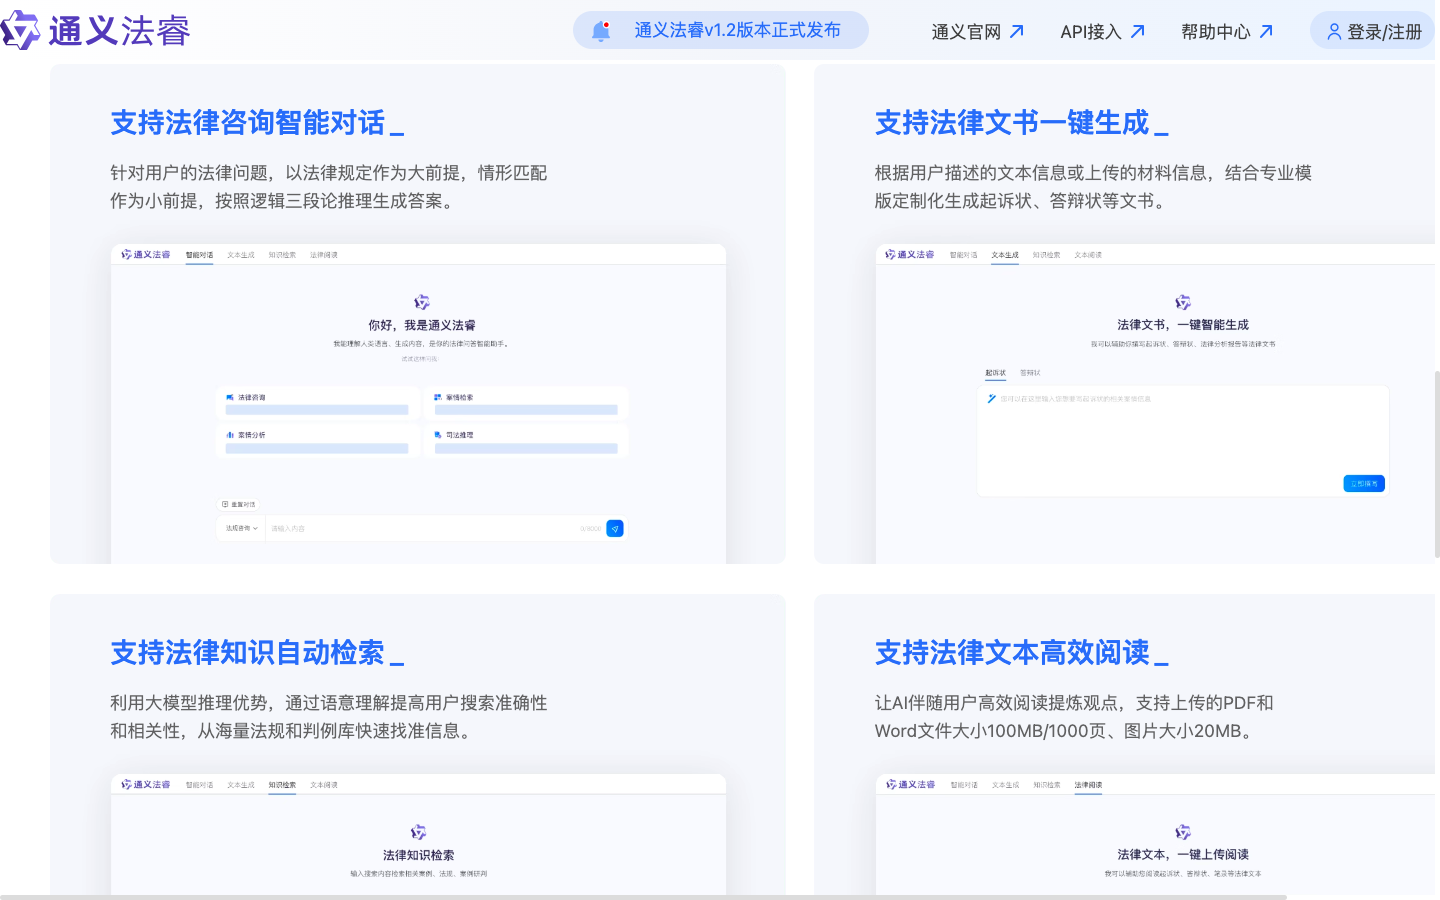Click the 请输入内容 input box in chat preview
The image size is (1440, 900).
coord(420,528)
